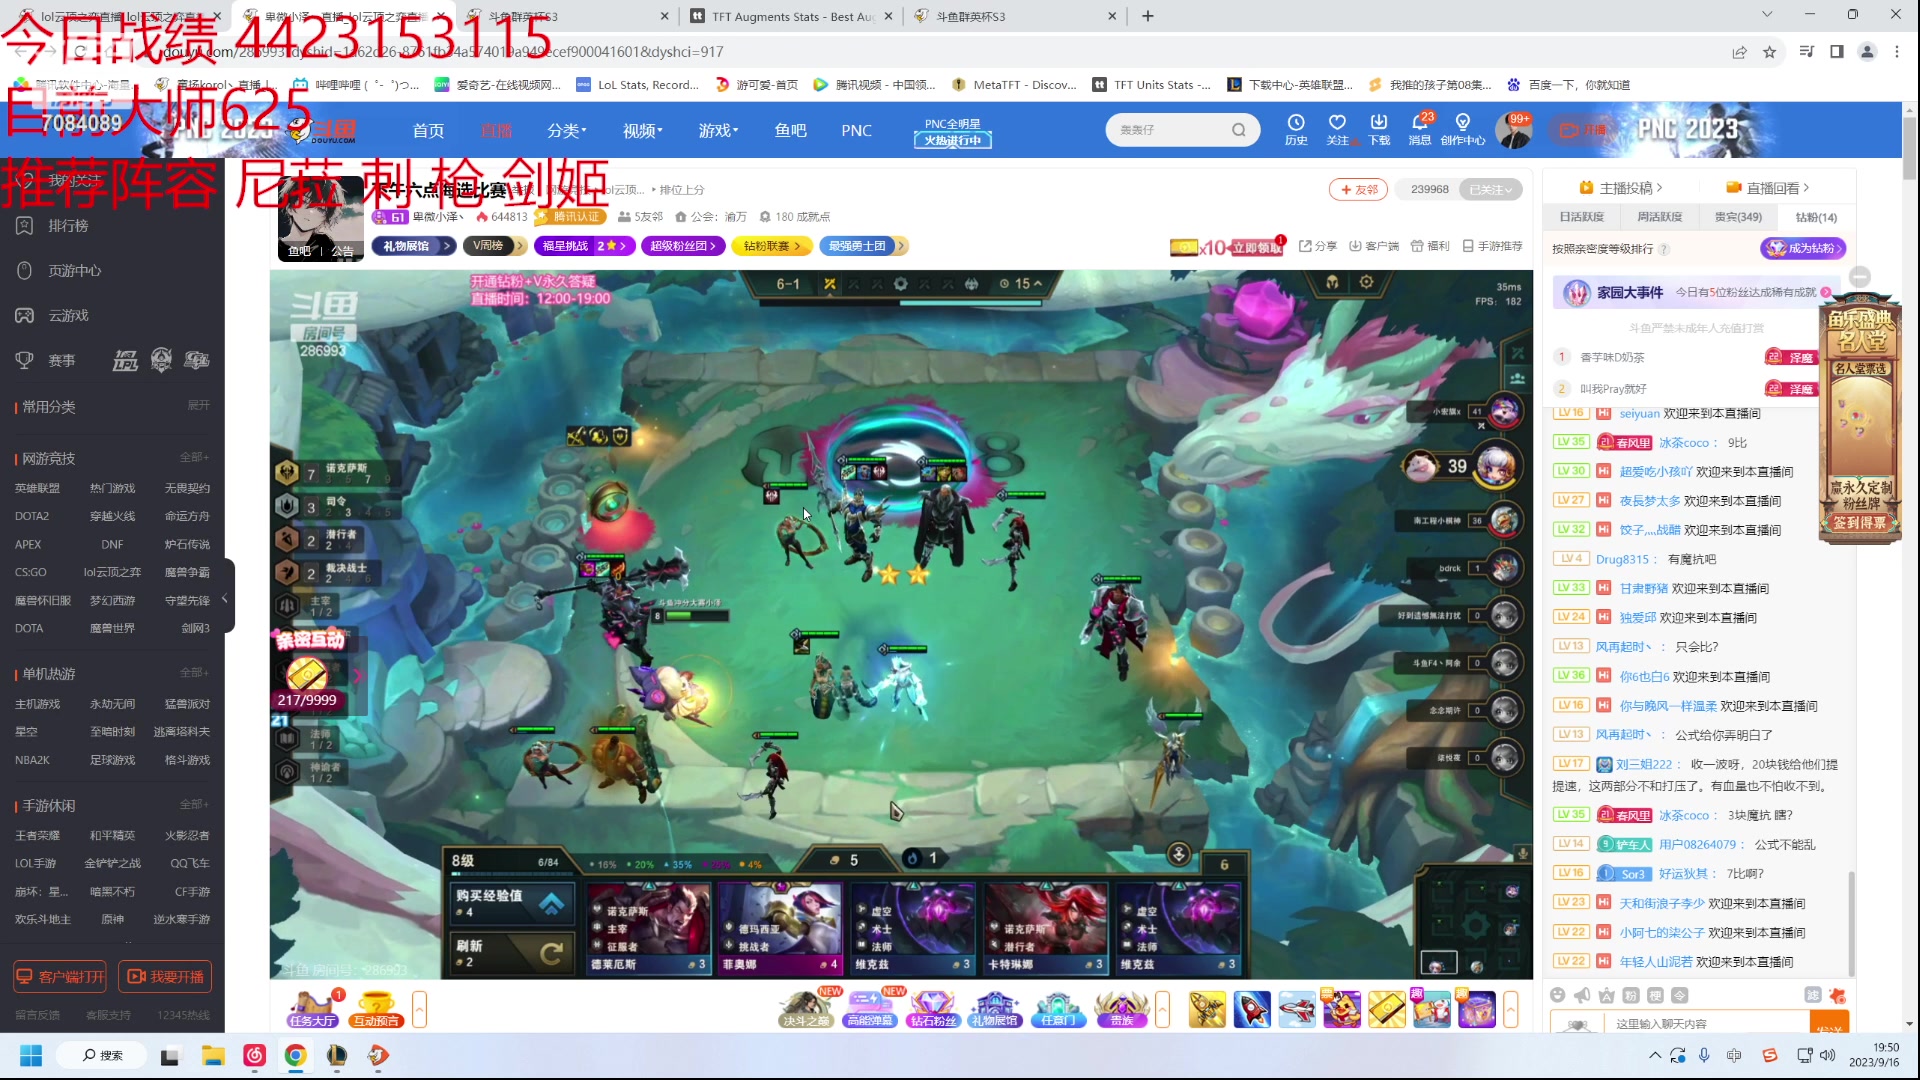This screenshot has height=1080, width=1920.
Task: Open the 创作中心 lightbulb icon
Action: pos(1463,130)
